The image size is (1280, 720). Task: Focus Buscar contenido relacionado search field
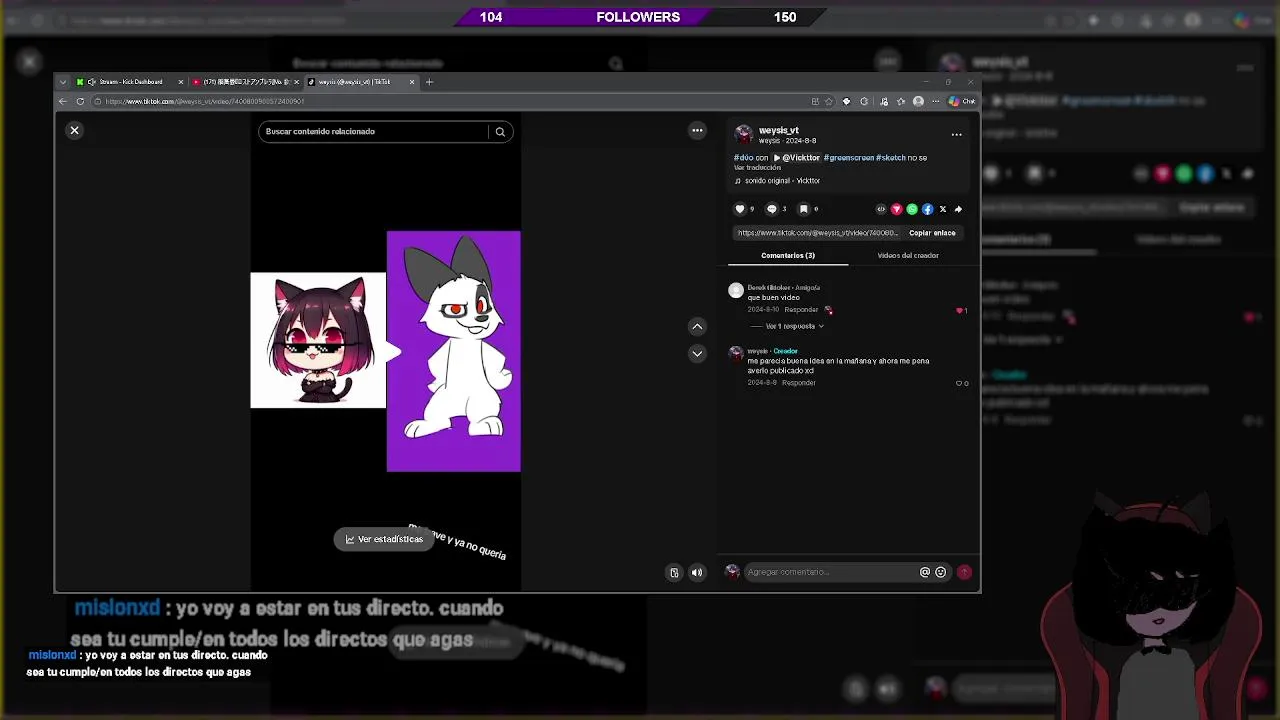(x=375, y=131)
